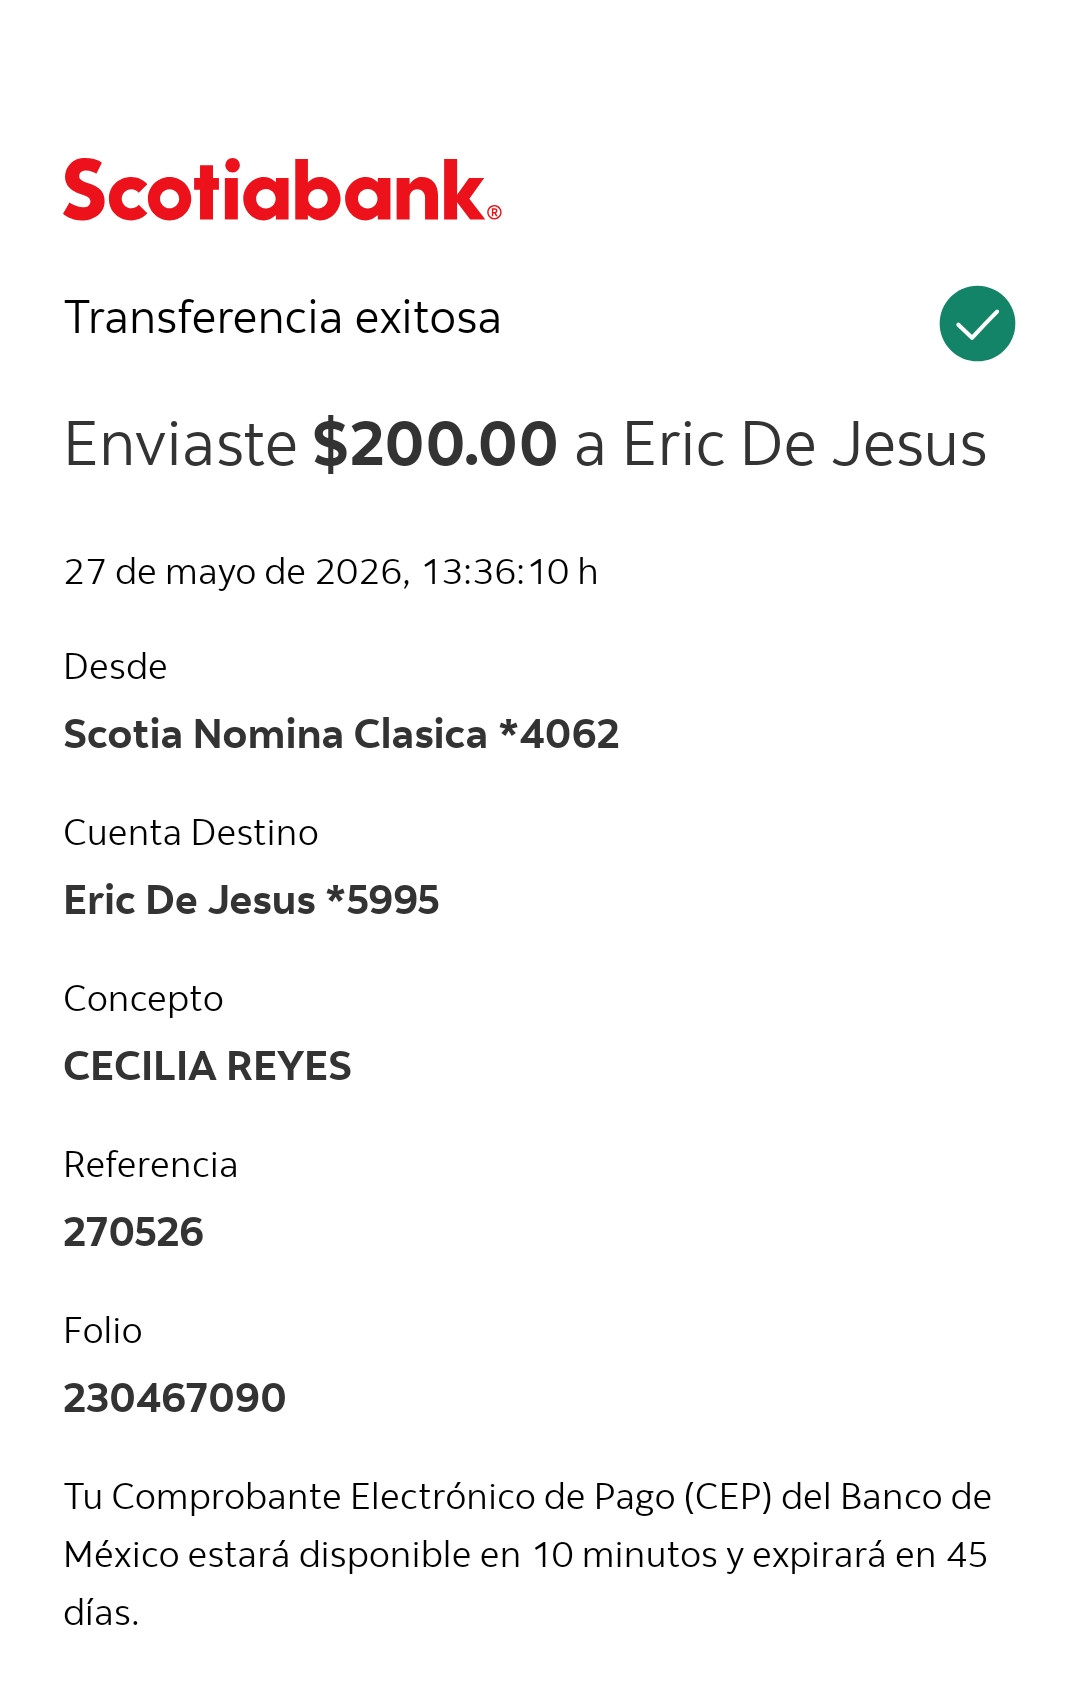
Task: Click the registered trademark symbol after Scotiabank
Action: [x=494, y=212]
